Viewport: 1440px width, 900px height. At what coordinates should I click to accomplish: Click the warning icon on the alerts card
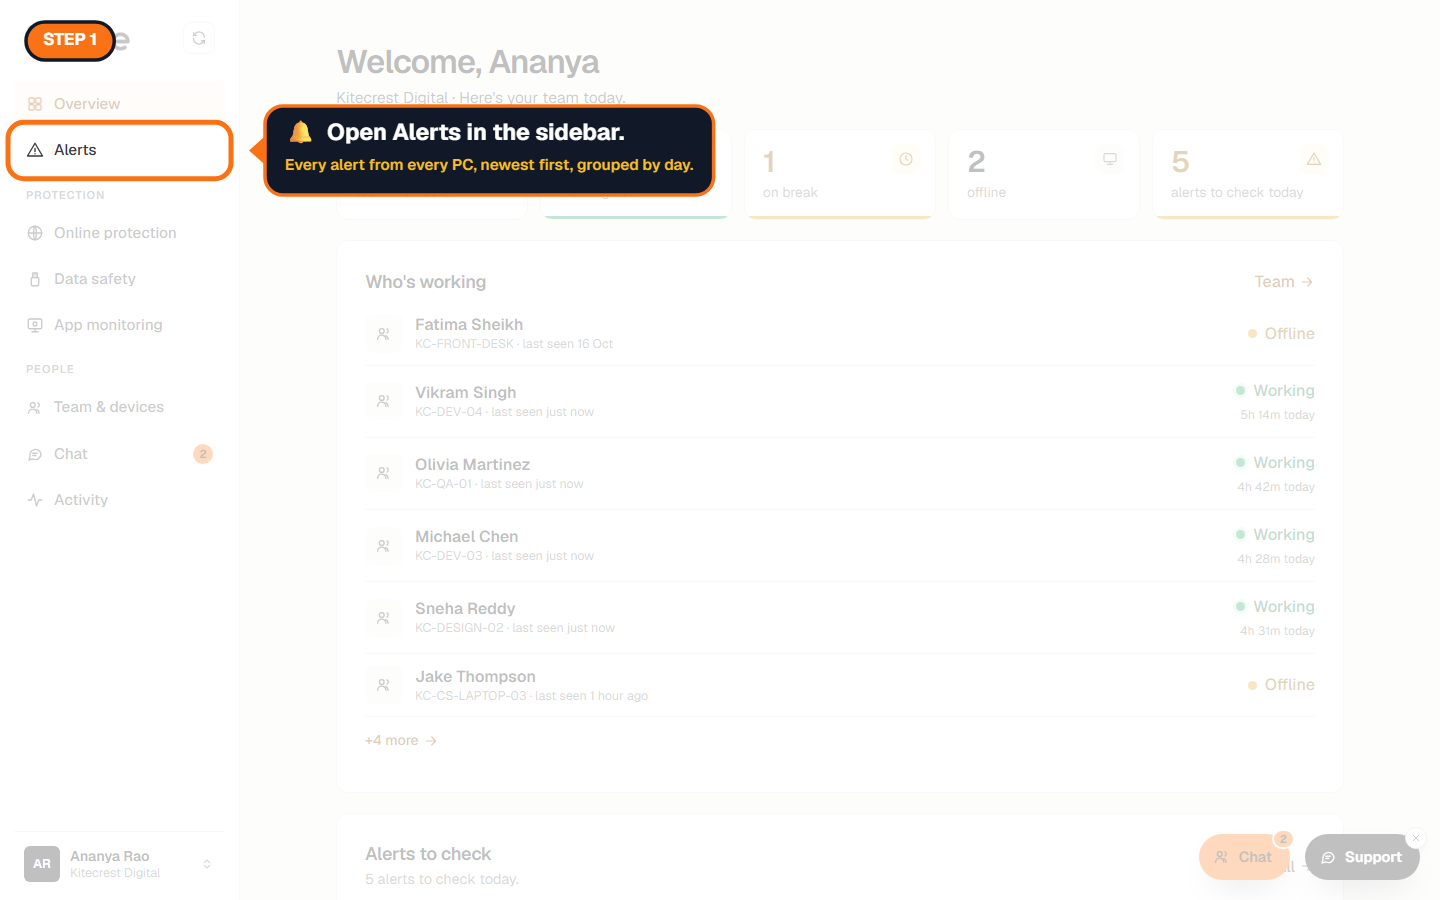pos(1314,159)
